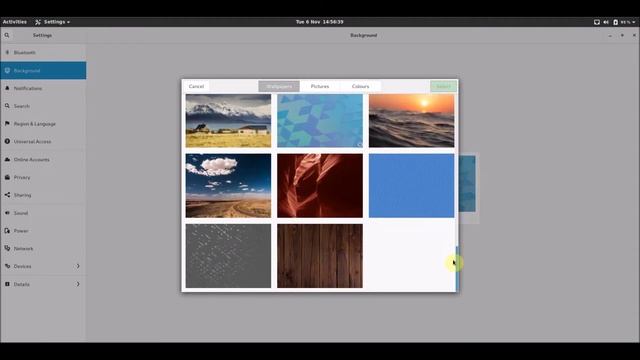Click the search icon in the Settings header
The height and width of the screenshot is (360, 640).
point(7,36)
